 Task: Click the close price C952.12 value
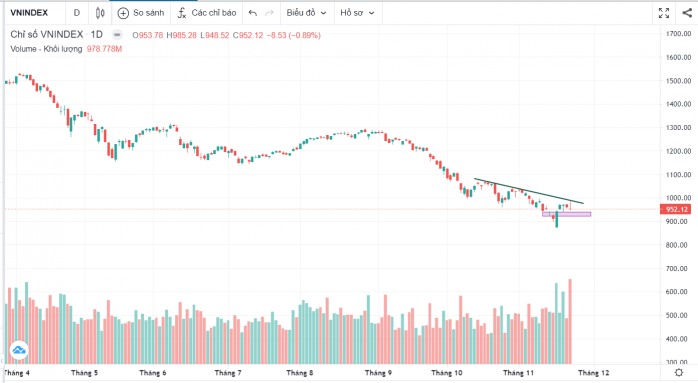[248, 35]
